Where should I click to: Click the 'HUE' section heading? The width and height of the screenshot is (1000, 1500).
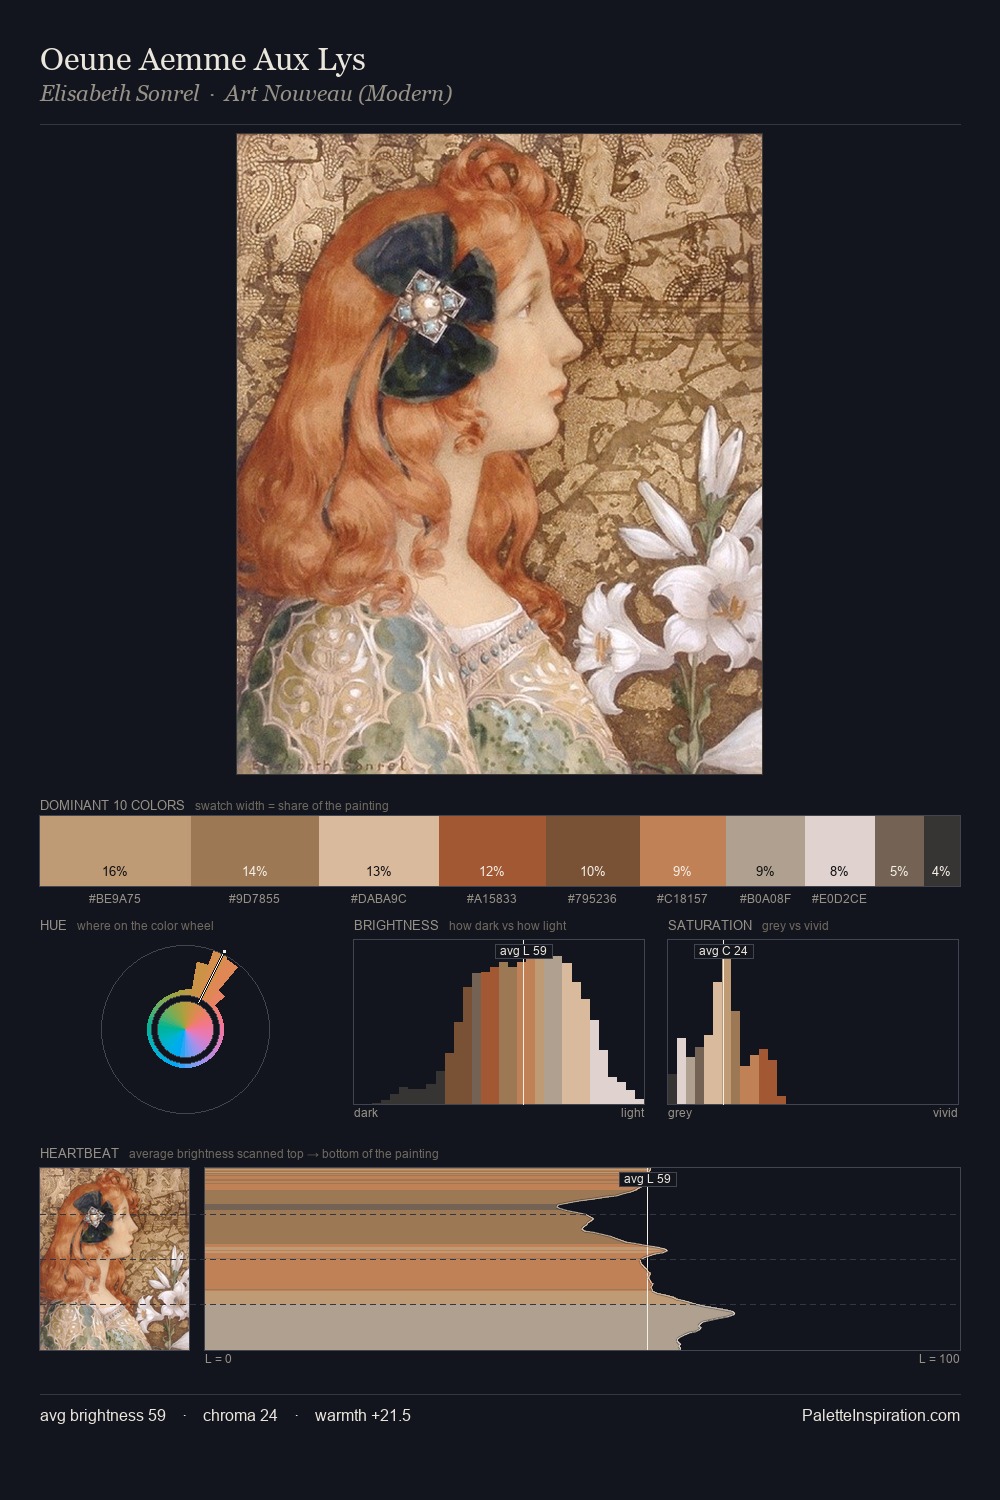click(x=53, y=925)
